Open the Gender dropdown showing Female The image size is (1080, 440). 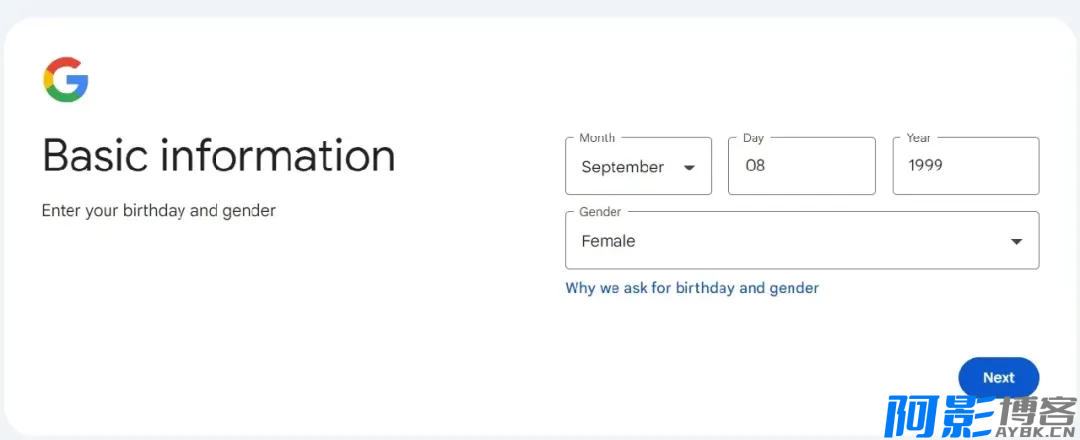point(802,240)
